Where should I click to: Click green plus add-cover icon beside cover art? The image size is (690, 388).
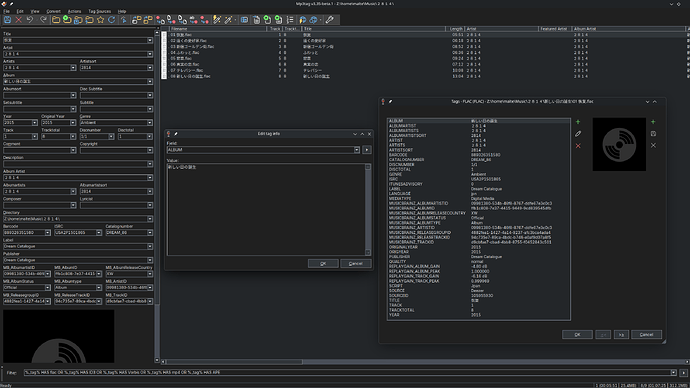point(653,122)
